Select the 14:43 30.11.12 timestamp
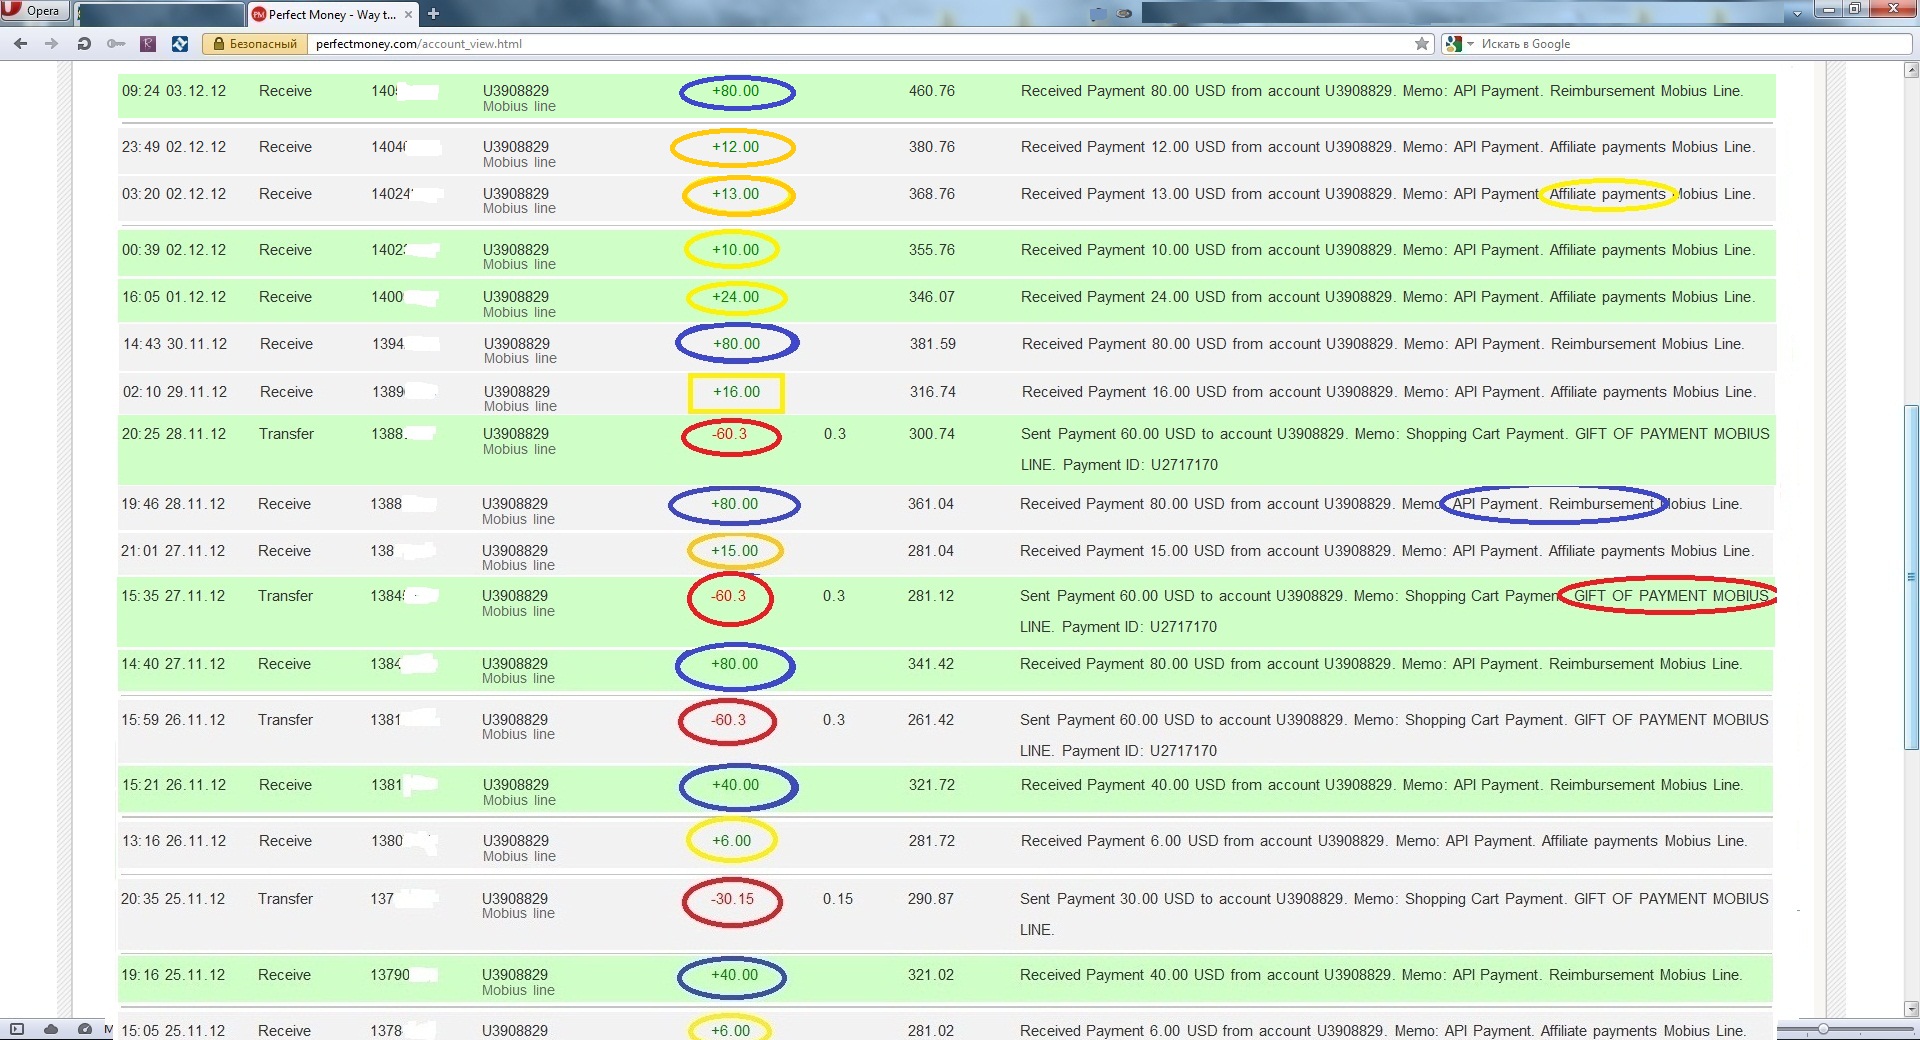 (175, 344)
